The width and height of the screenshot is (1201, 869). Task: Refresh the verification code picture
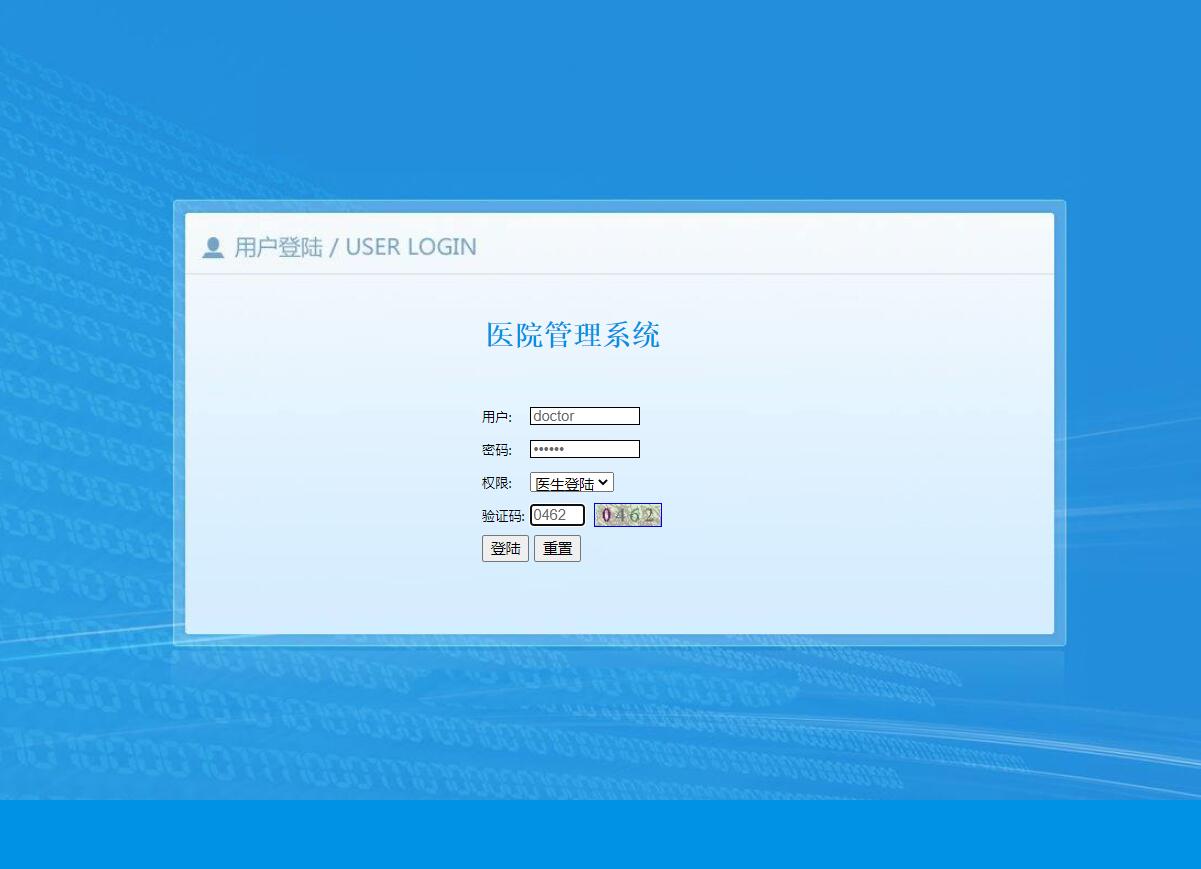(x=627, y=514)
